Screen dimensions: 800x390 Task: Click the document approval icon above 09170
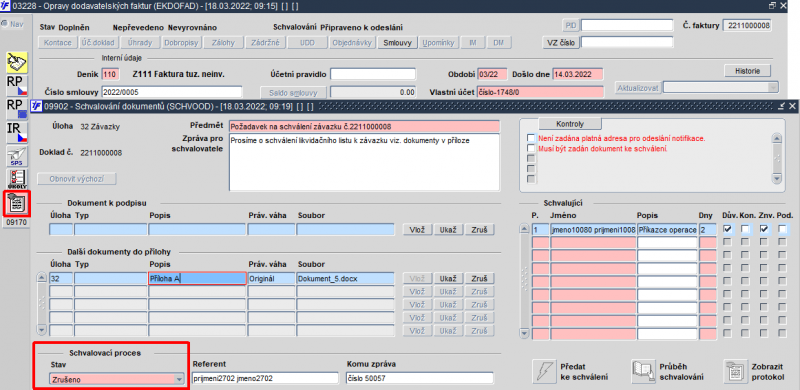coord(17,203)
